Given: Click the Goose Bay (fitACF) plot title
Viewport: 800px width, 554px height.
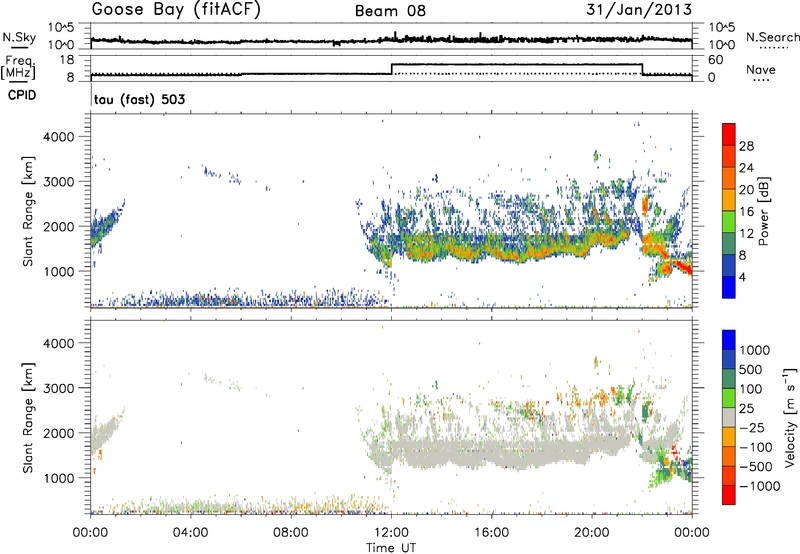Looking at the screenshot, I should click(x=176, y=10).
